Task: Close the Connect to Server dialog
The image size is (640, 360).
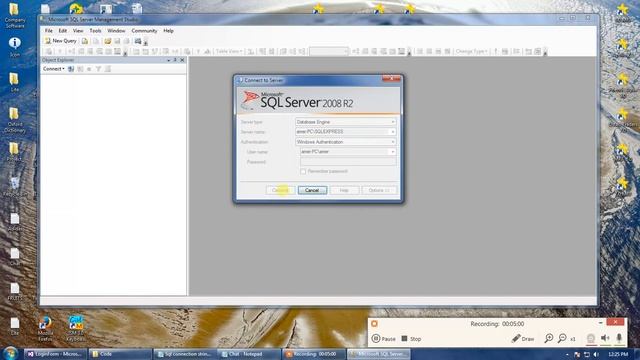Action: pos(391,79)
